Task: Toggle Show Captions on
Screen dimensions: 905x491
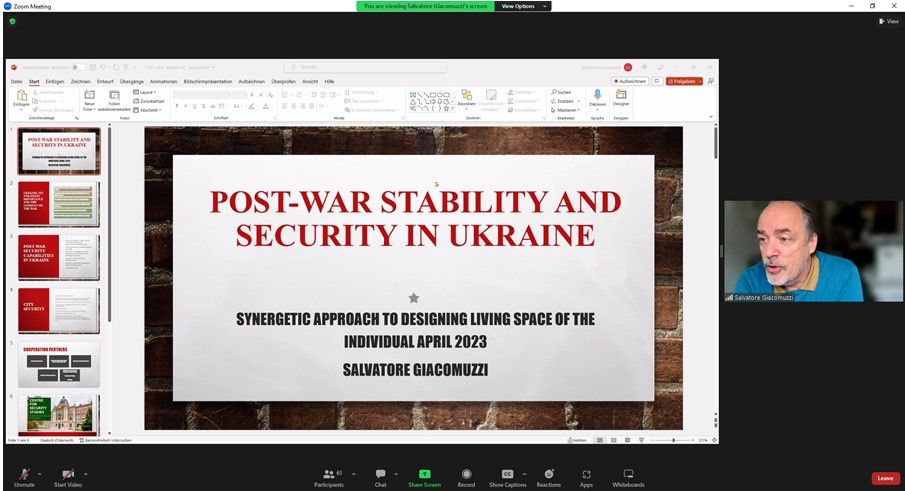Action: pyautogui.click(x=507, y=474)
